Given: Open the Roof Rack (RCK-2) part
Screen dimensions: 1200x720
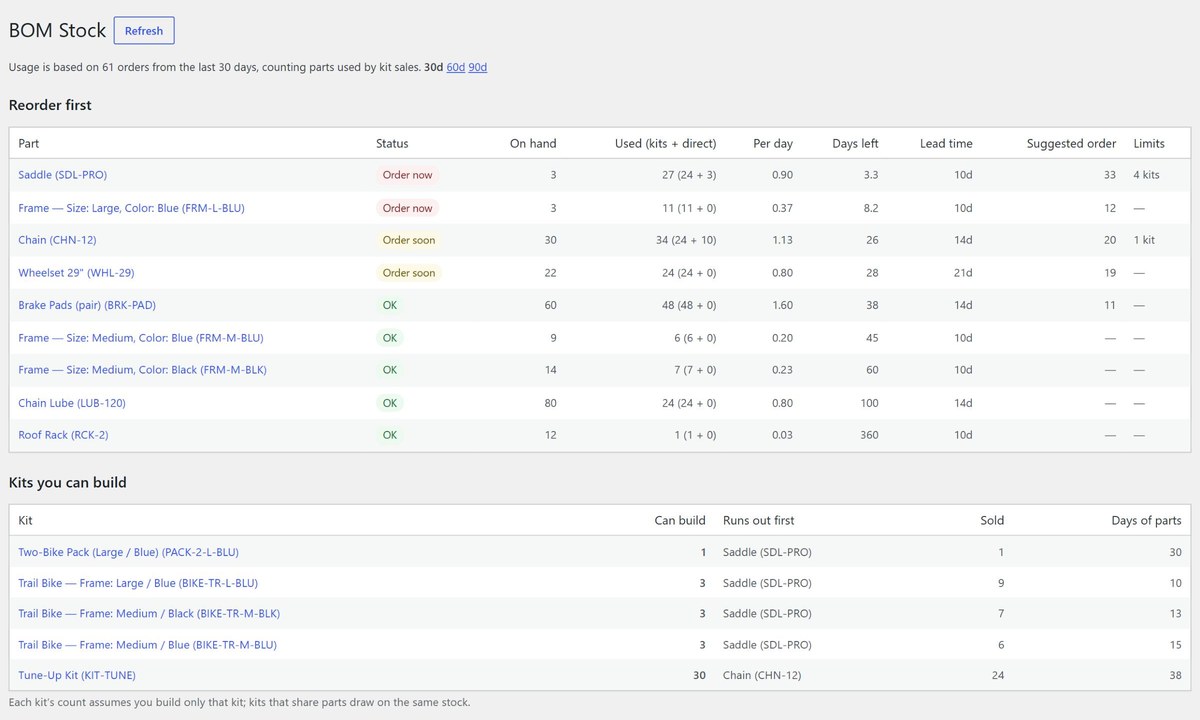Looking at the screenshot, I should [63, 435].
